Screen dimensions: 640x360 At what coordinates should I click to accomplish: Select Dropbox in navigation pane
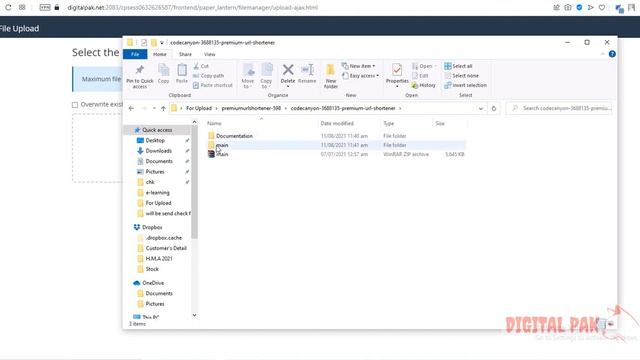point(152,227)
